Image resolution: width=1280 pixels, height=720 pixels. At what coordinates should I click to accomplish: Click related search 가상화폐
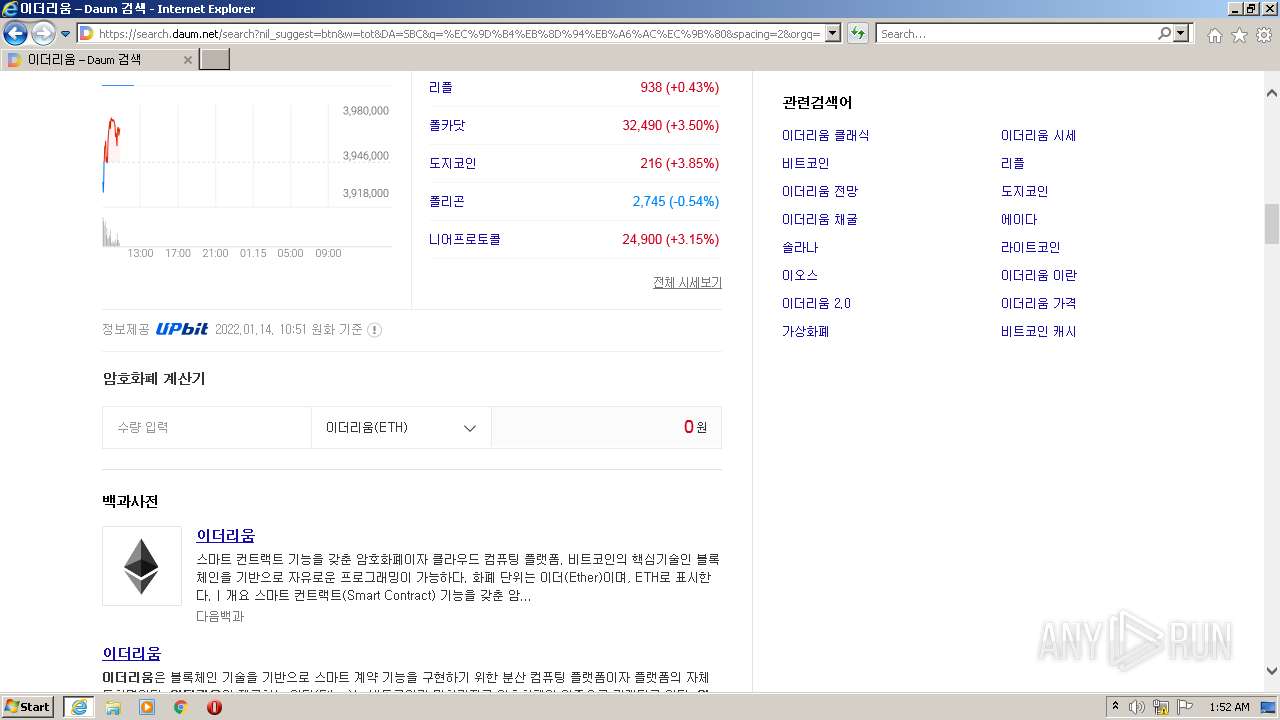805,331
